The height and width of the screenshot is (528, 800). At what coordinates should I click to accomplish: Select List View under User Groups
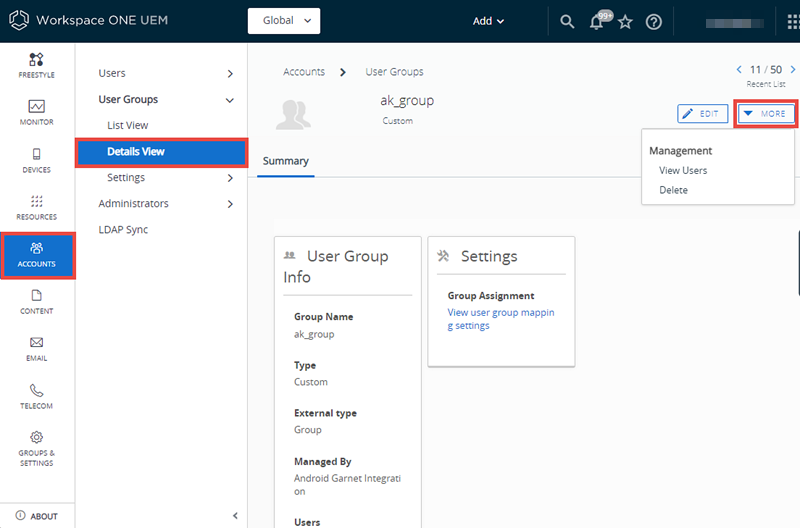tap(128, 125)
